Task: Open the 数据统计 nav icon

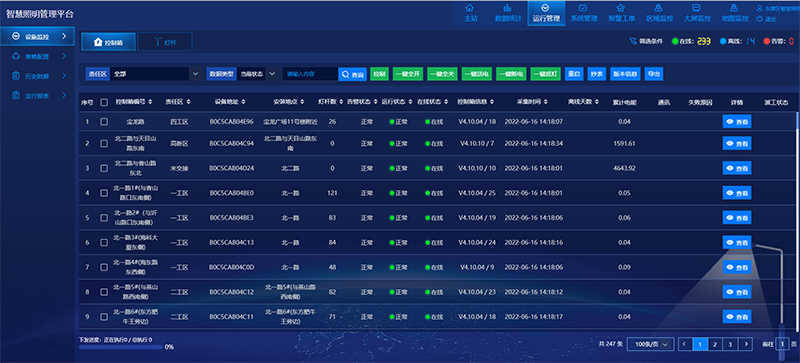Action: [508, 8]
